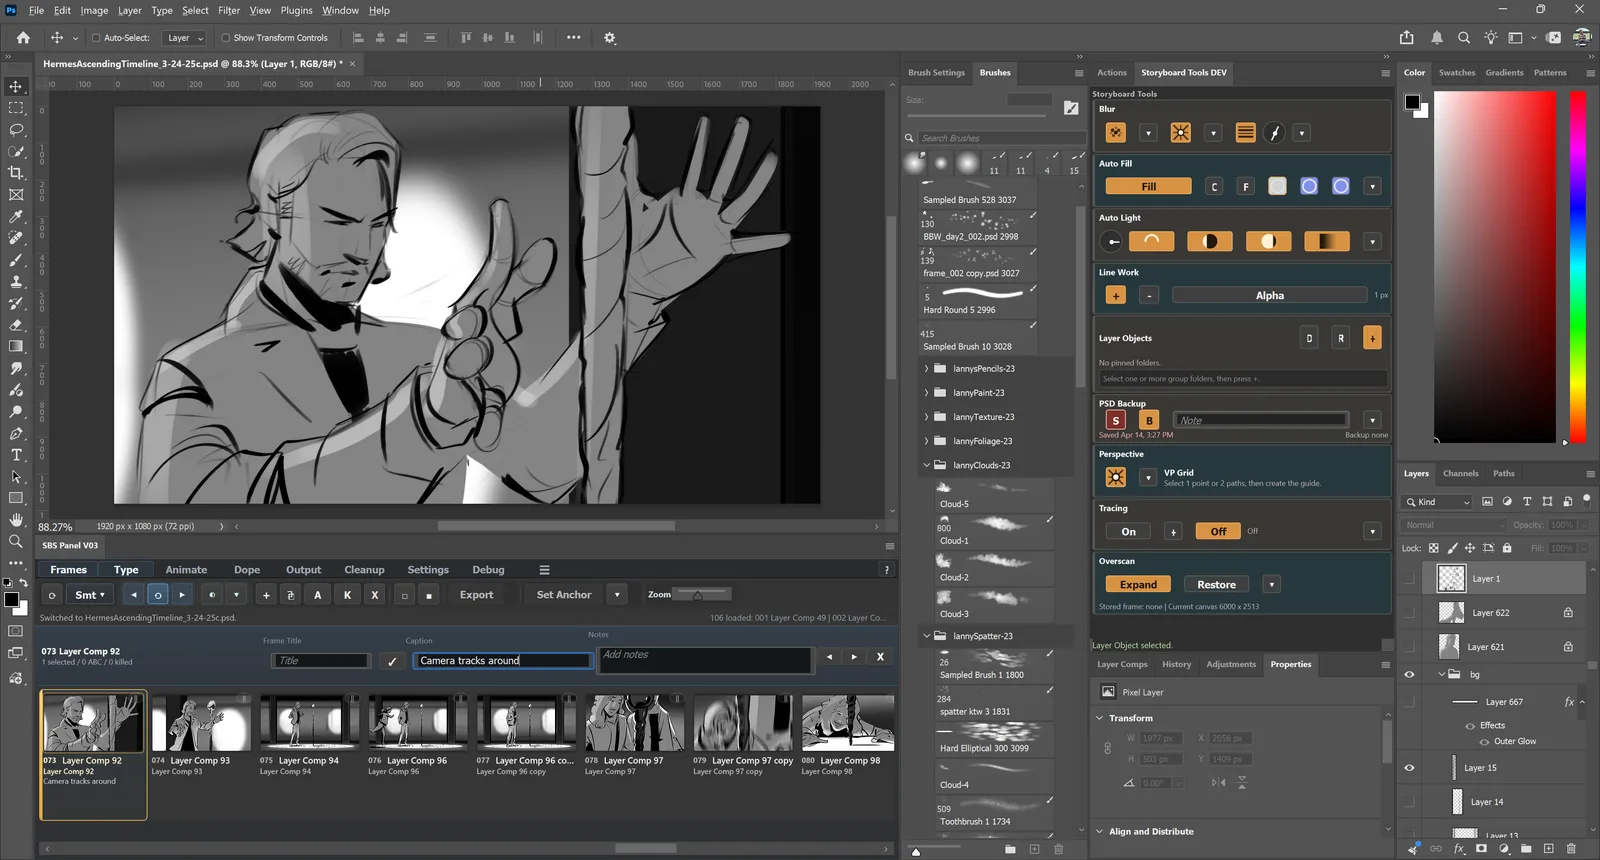Switch to the Swatches tab

[1457, 73]
